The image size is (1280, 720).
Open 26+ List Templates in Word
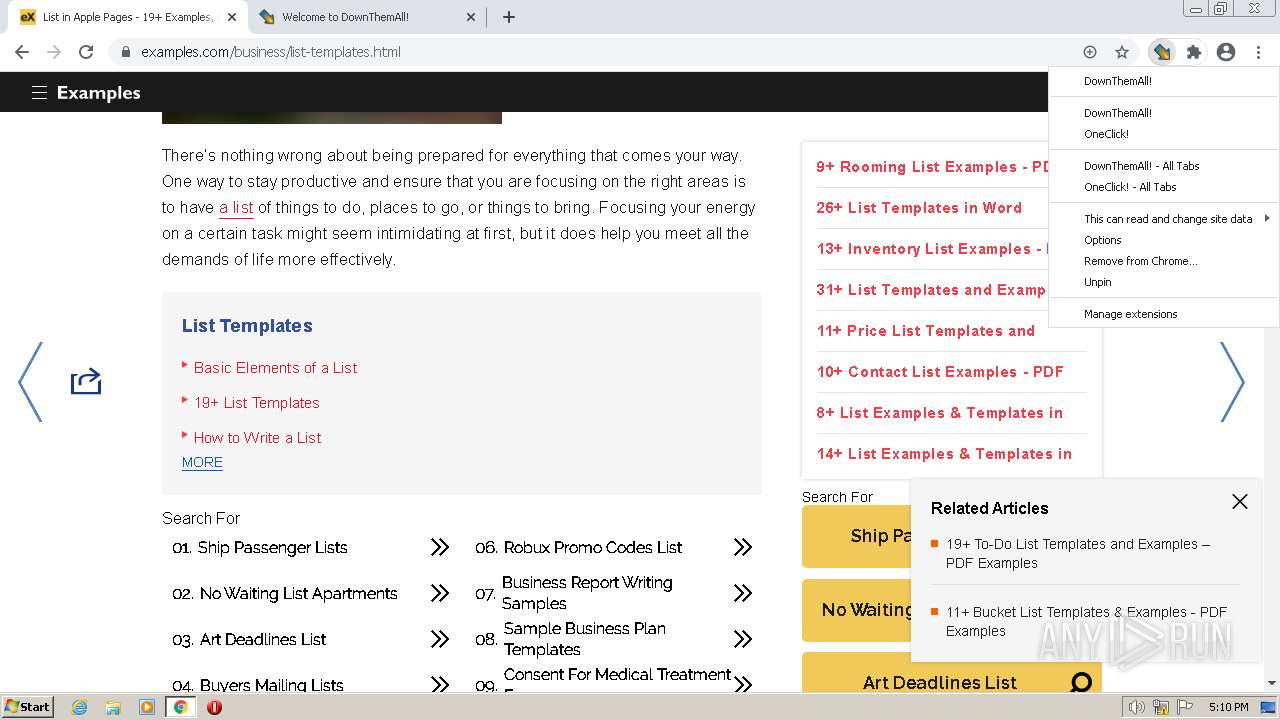pos(919,208)
